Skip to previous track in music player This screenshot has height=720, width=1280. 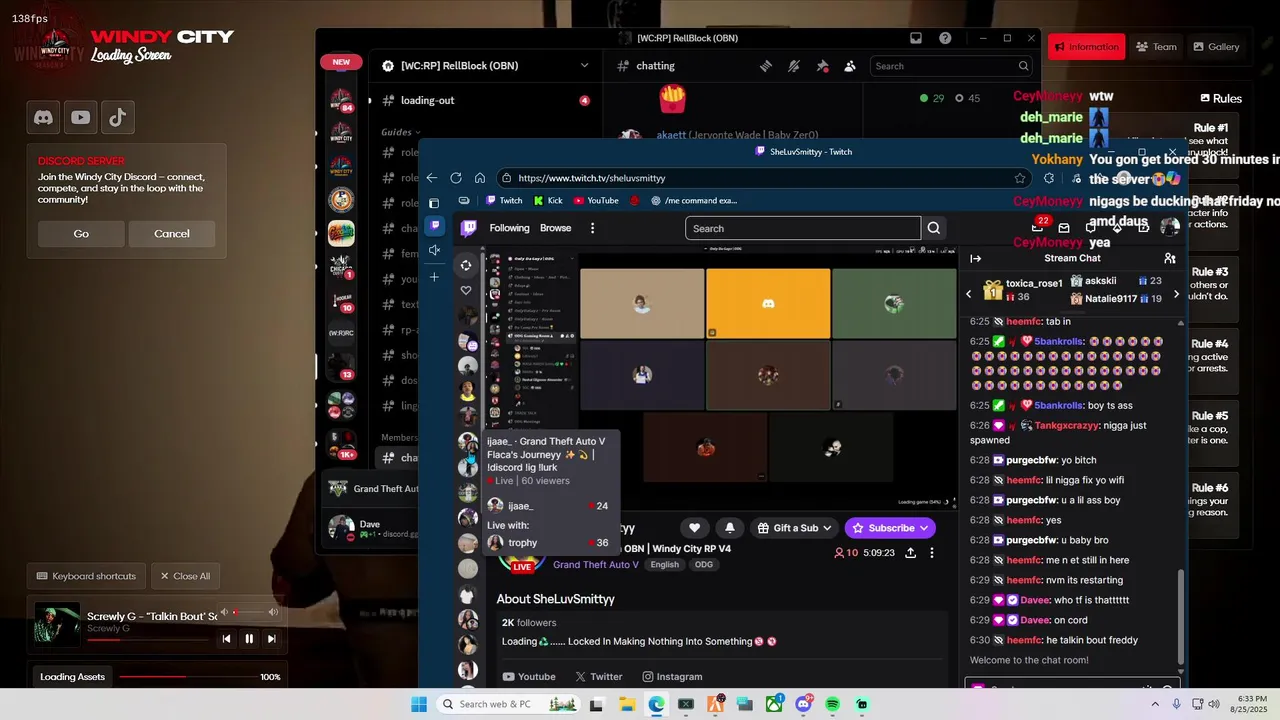(226, 639)
